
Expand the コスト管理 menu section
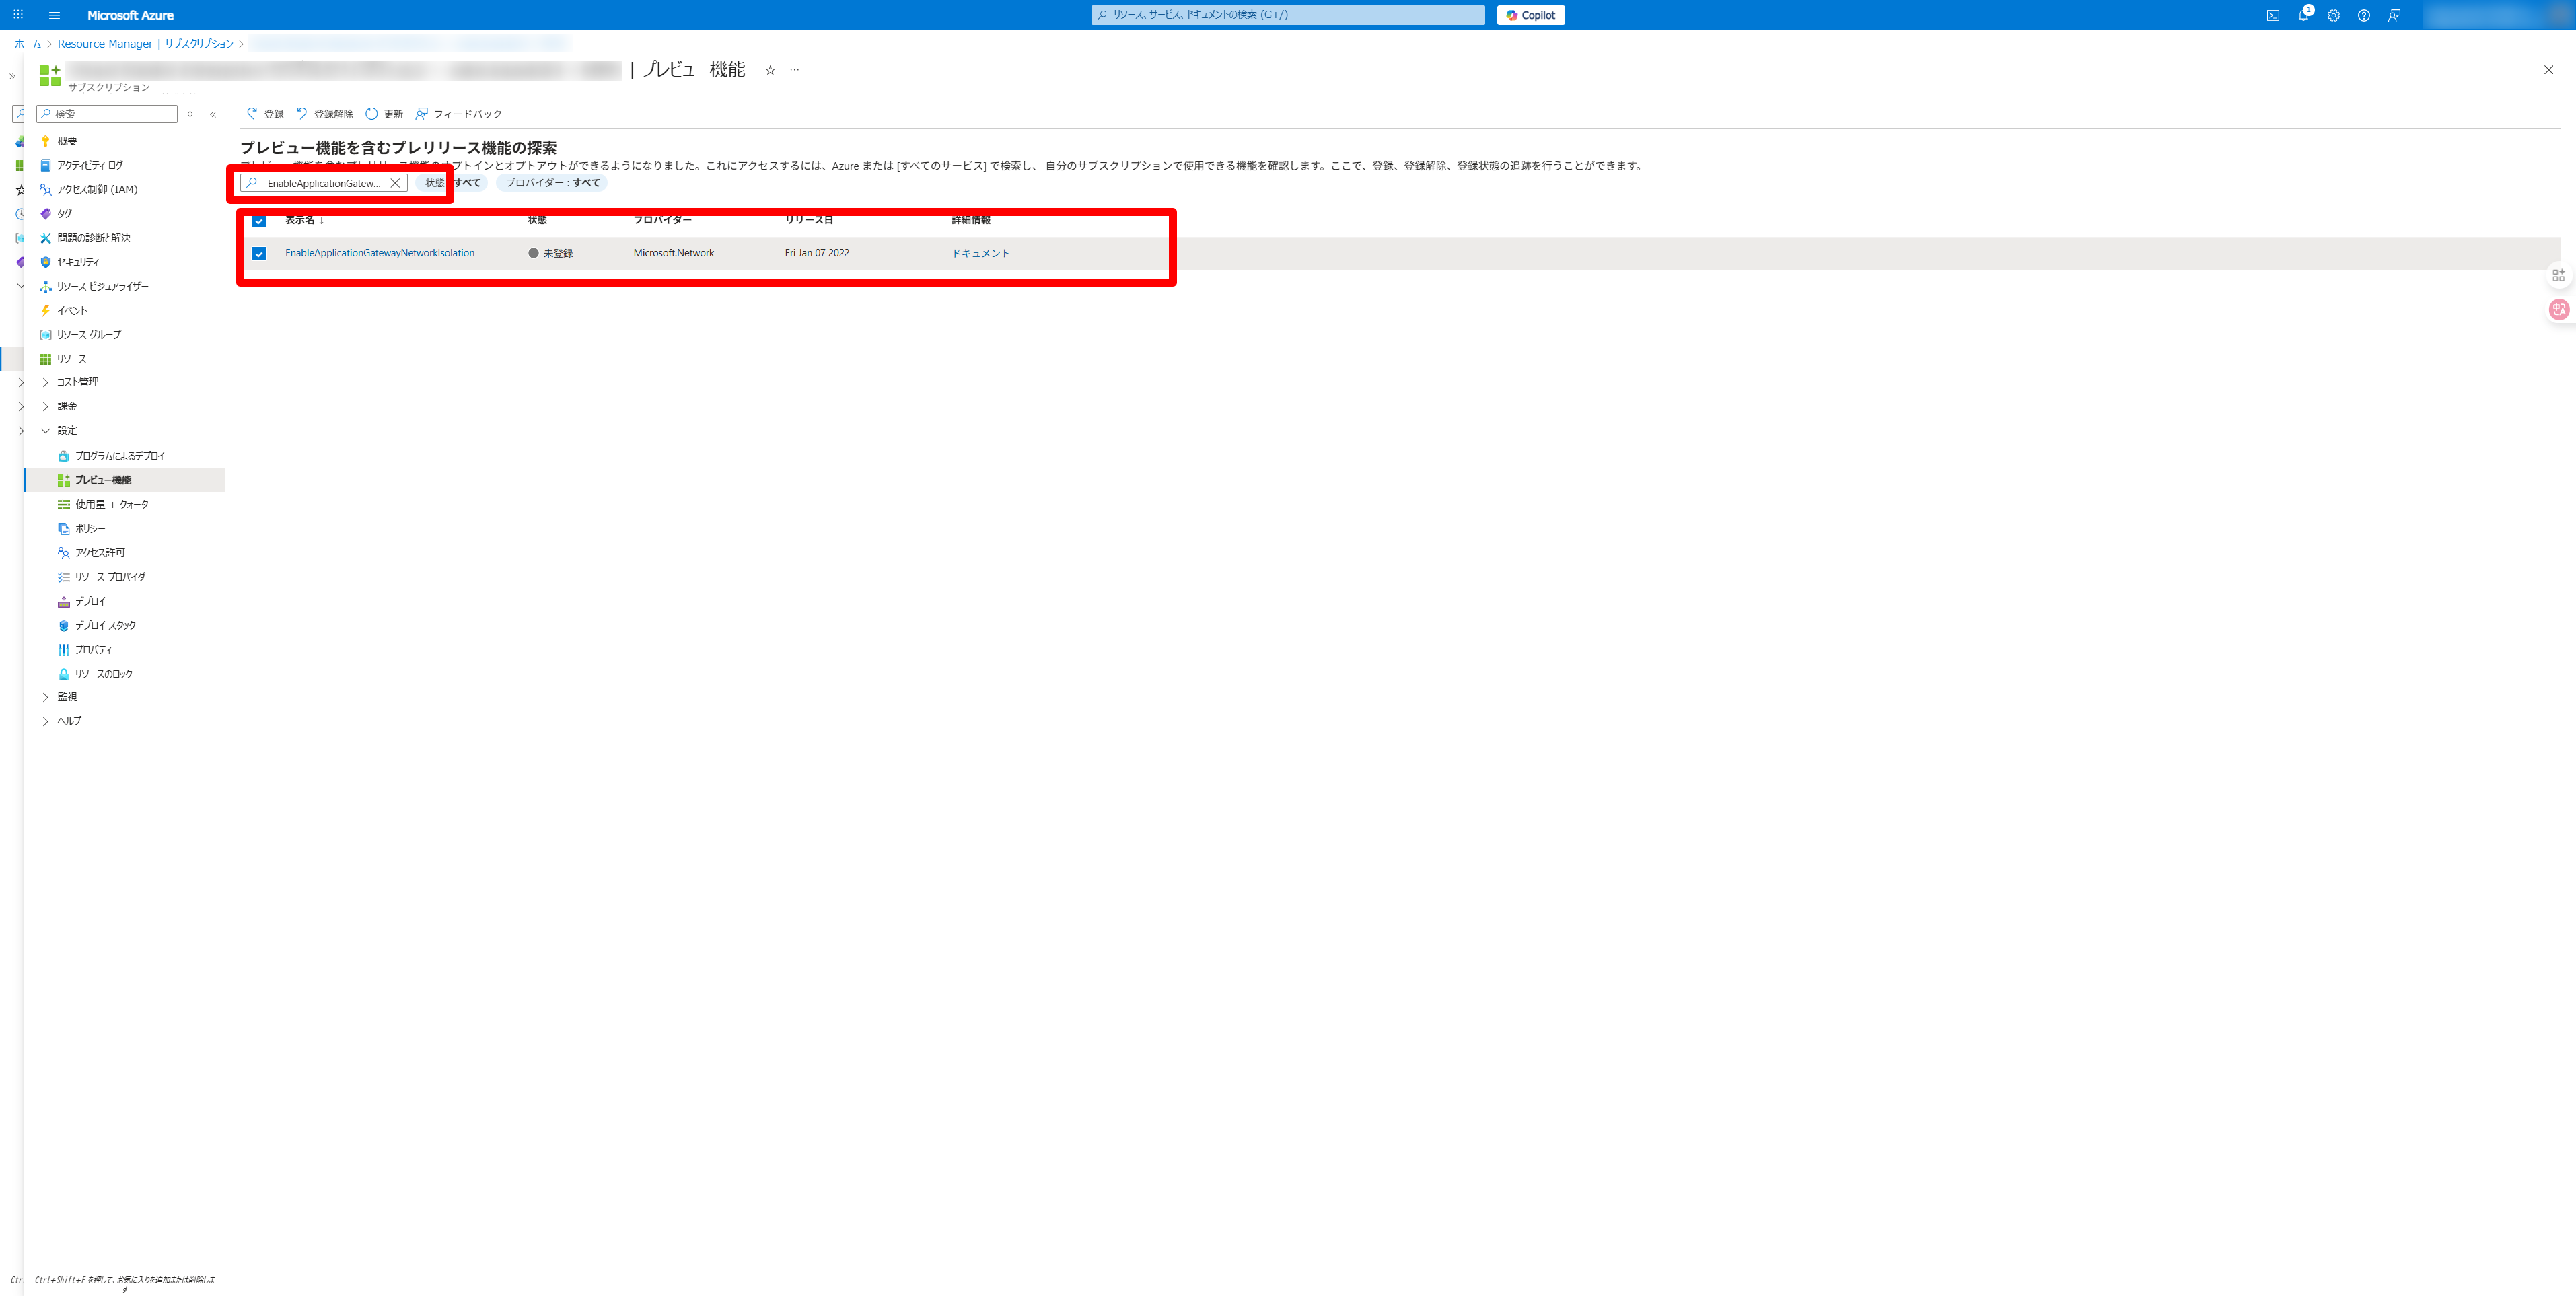(x=45, y=382)
